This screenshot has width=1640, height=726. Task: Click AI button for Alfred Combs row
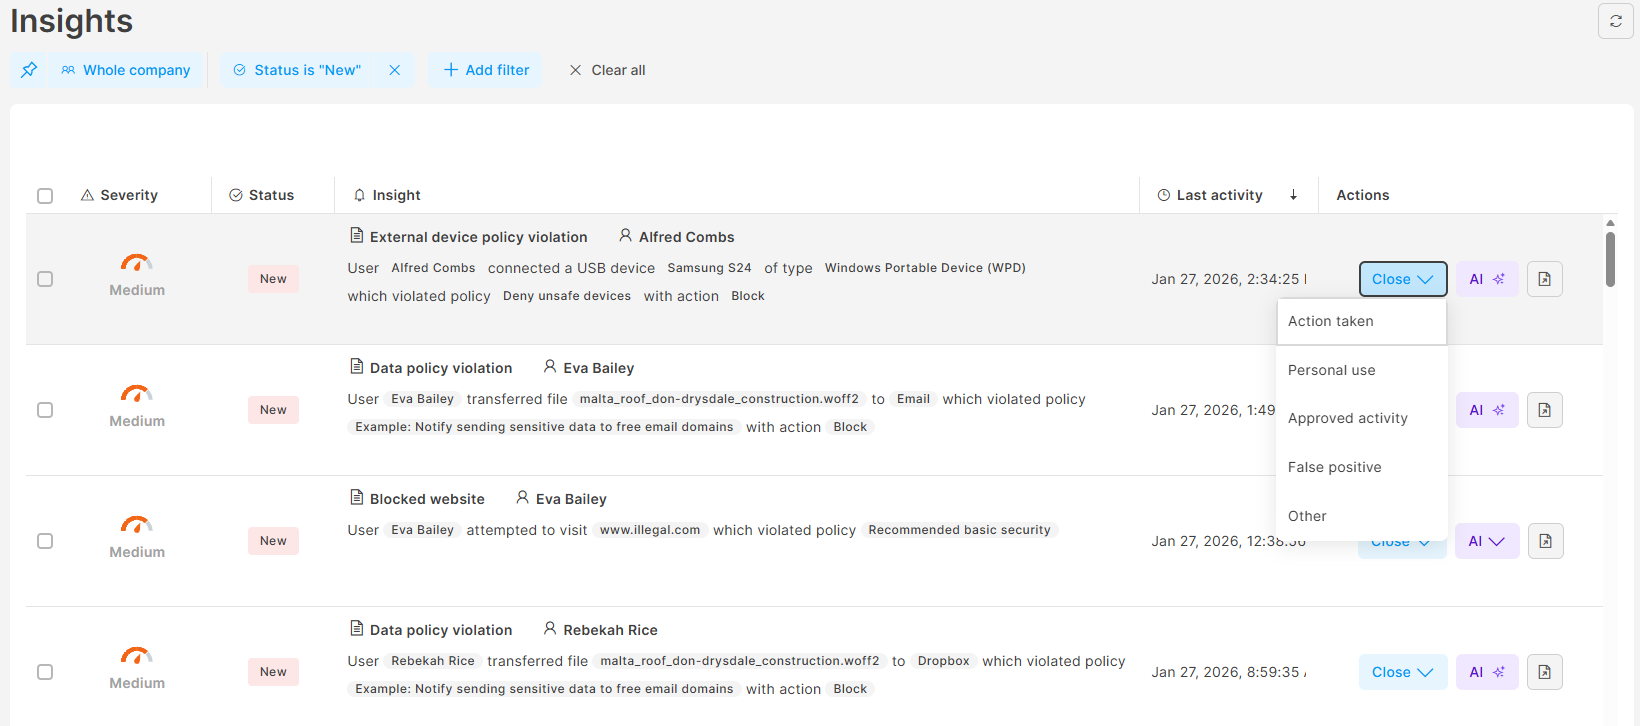click(1486, 279)
